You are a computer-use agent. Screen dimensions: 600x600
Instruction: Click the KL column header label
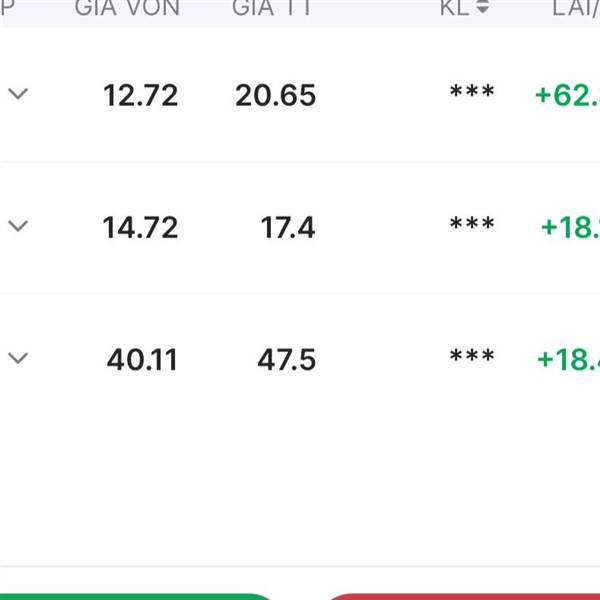point(455,8)
